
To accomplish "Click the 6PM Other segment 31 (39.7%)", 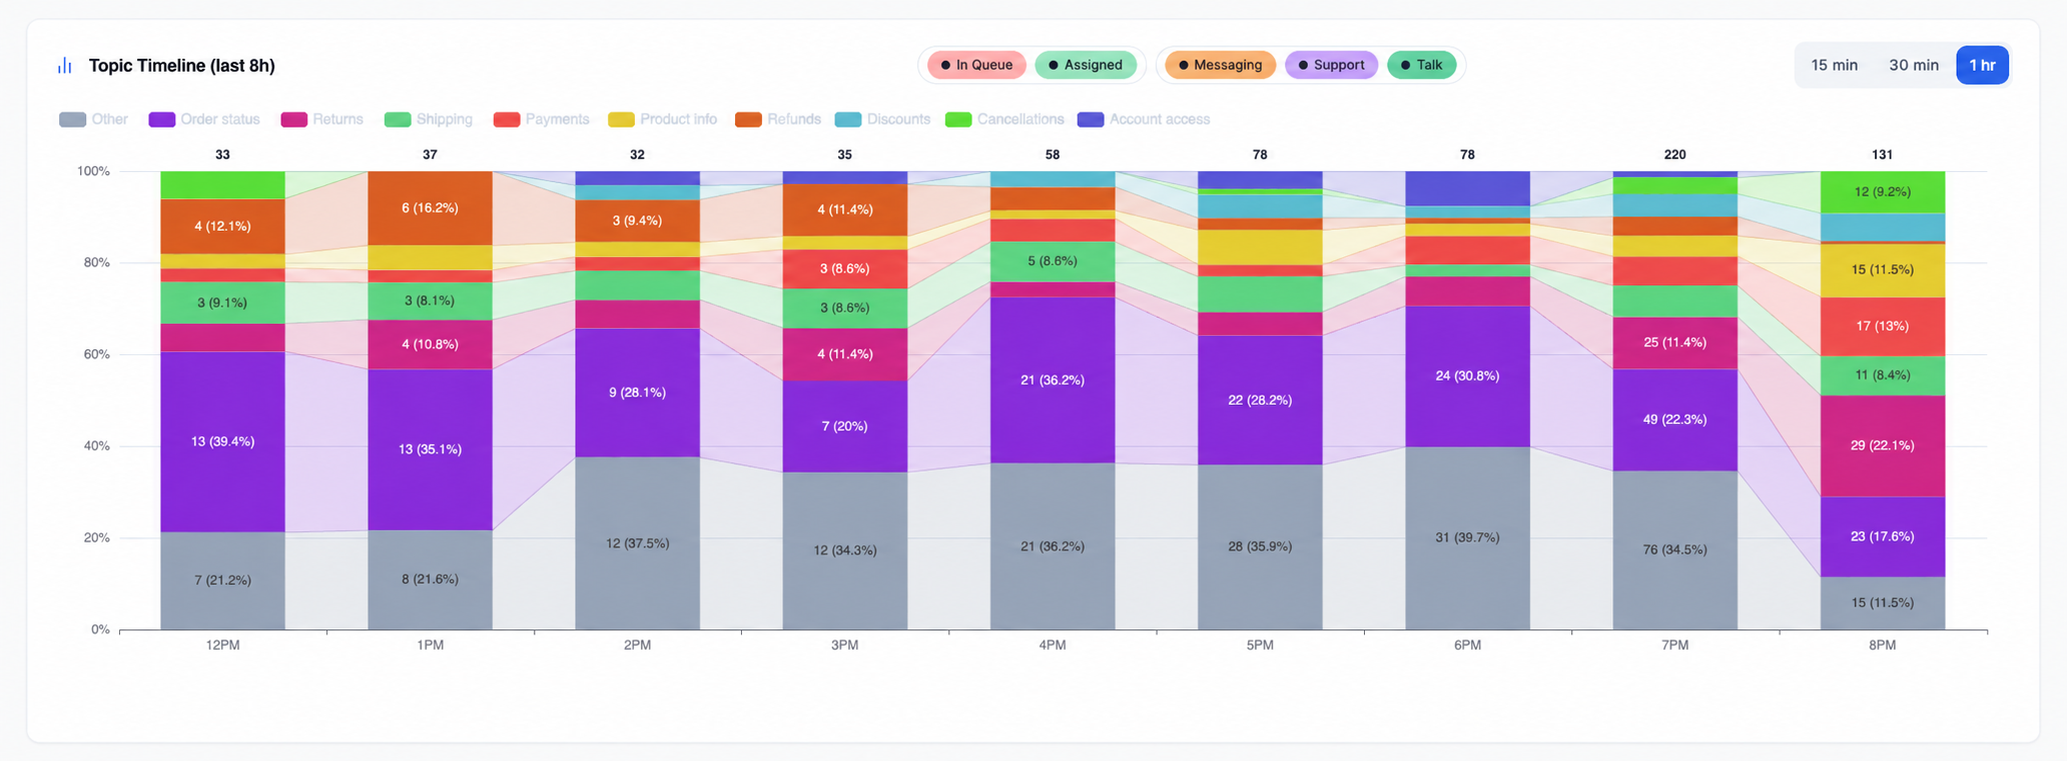I will (x=1467, y=537).
